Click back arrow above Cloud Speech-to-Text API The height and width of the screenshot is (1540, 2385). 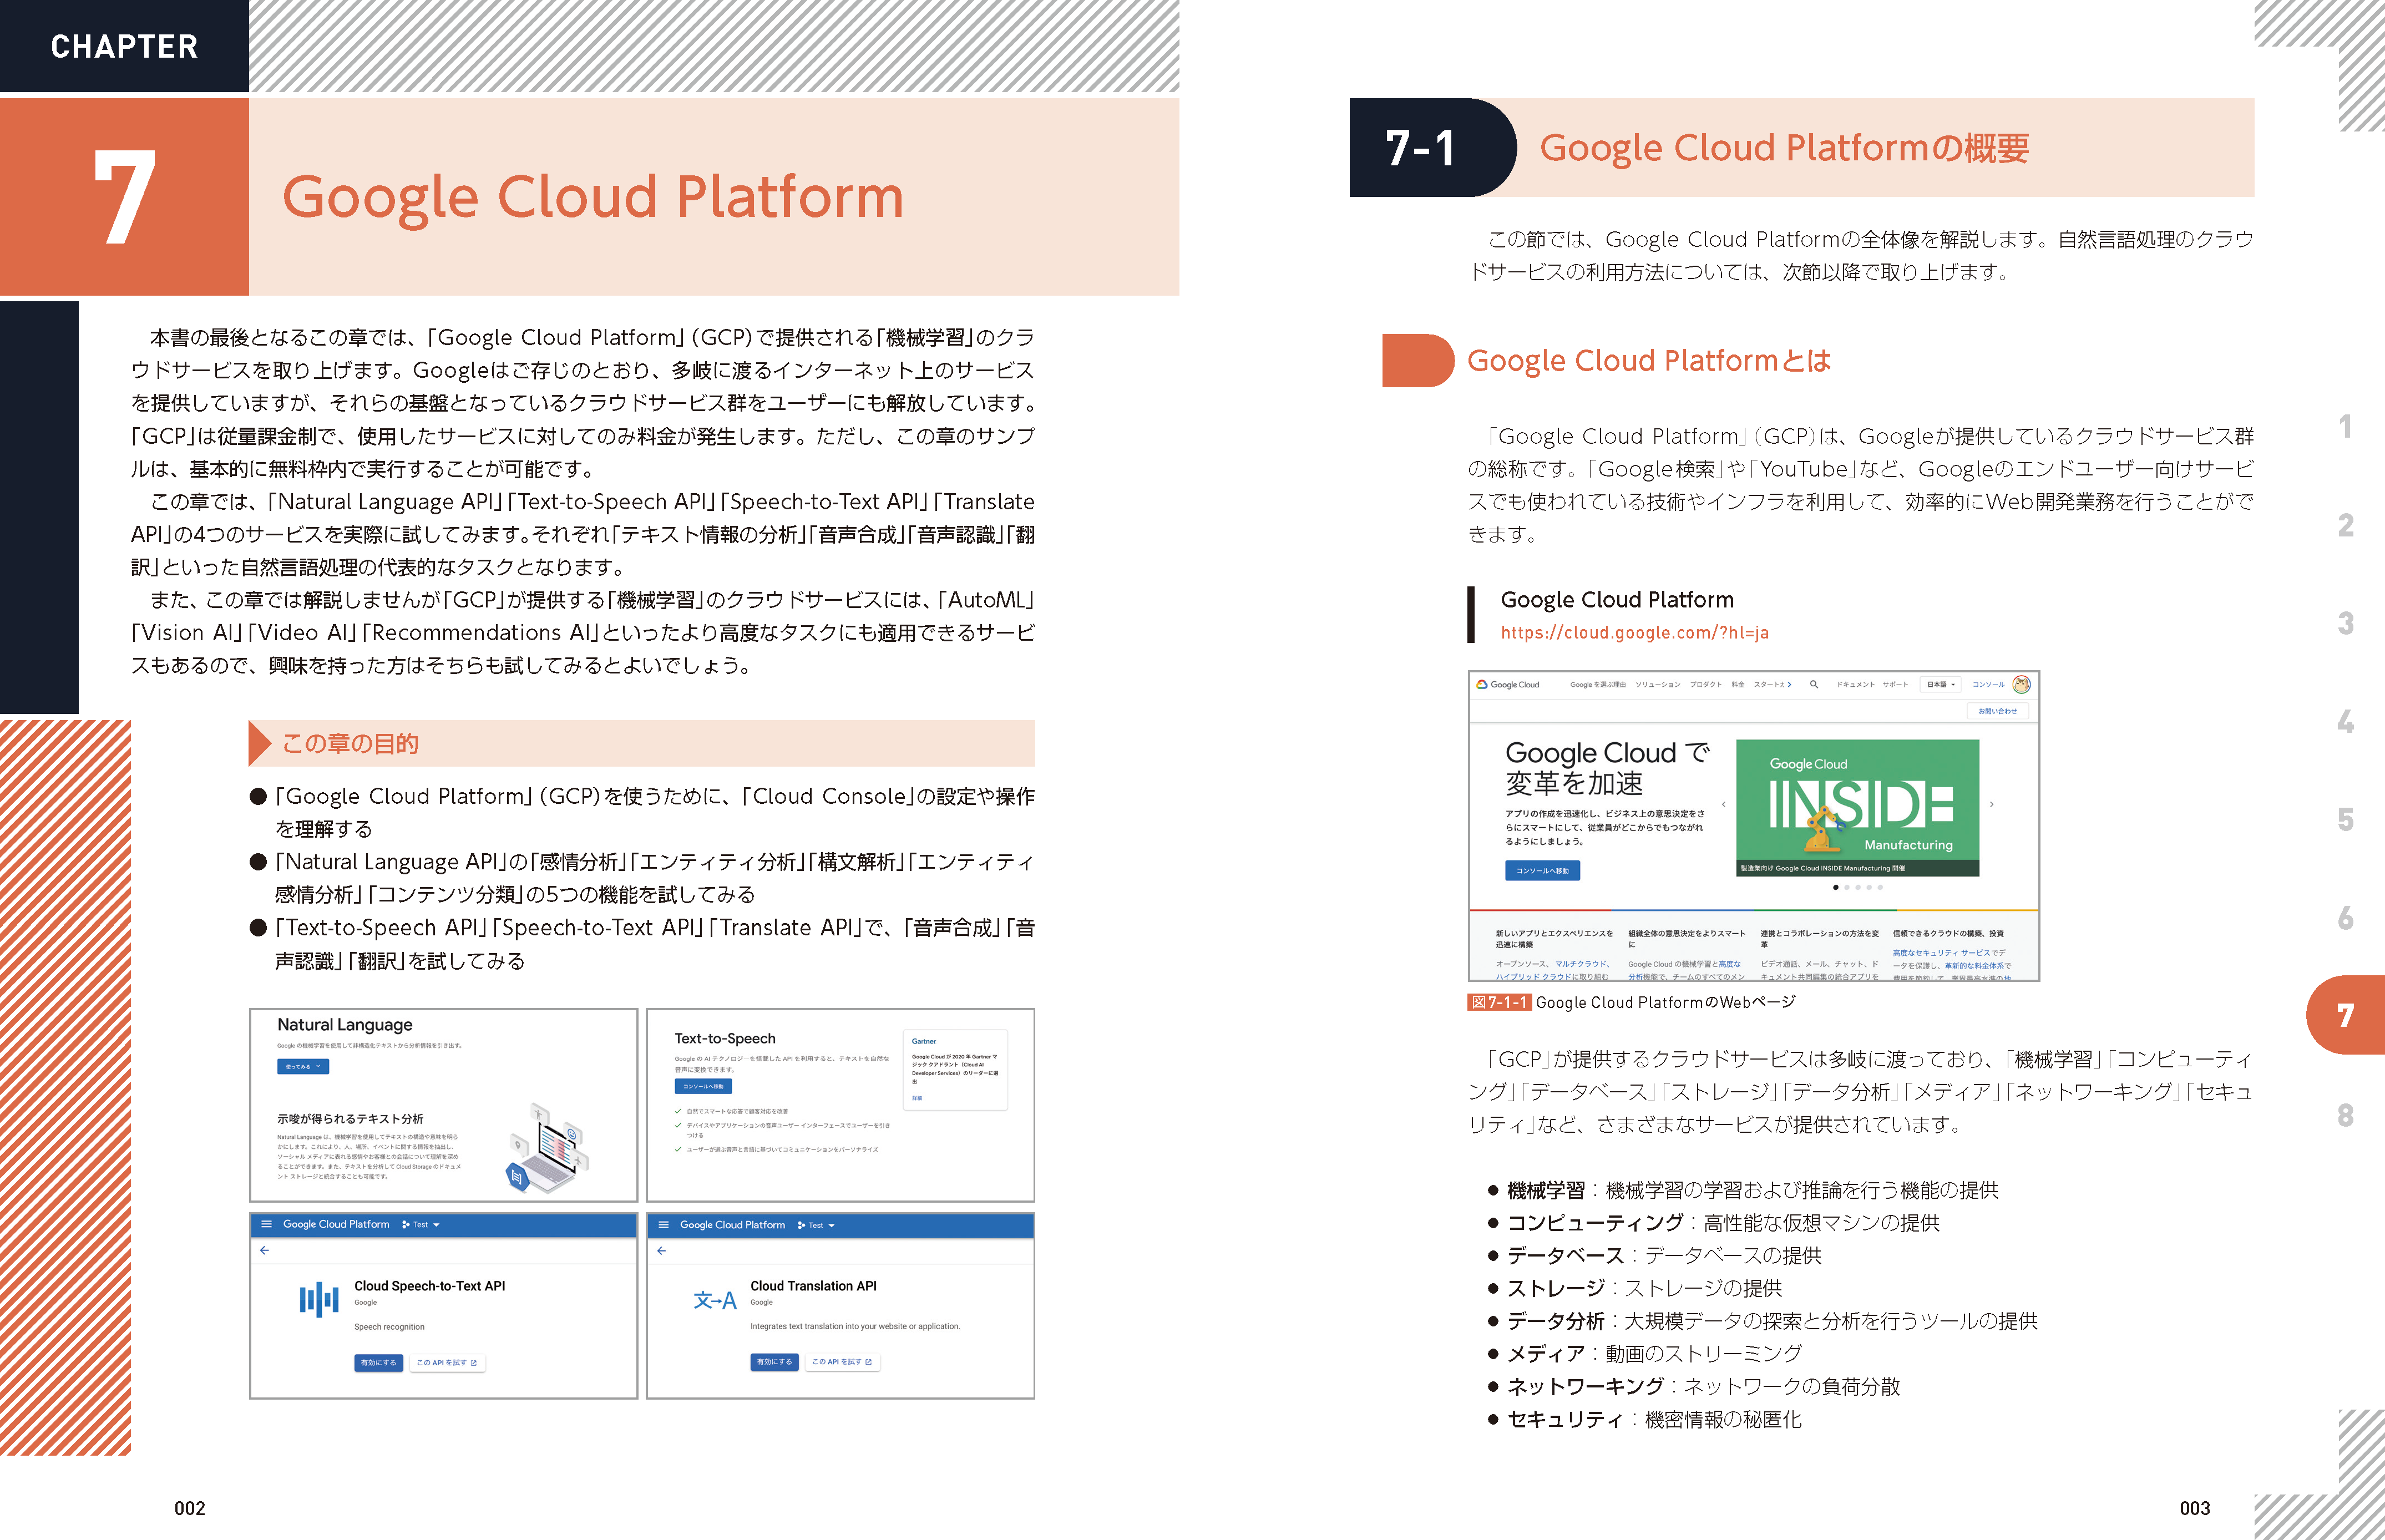point(264,1250)
